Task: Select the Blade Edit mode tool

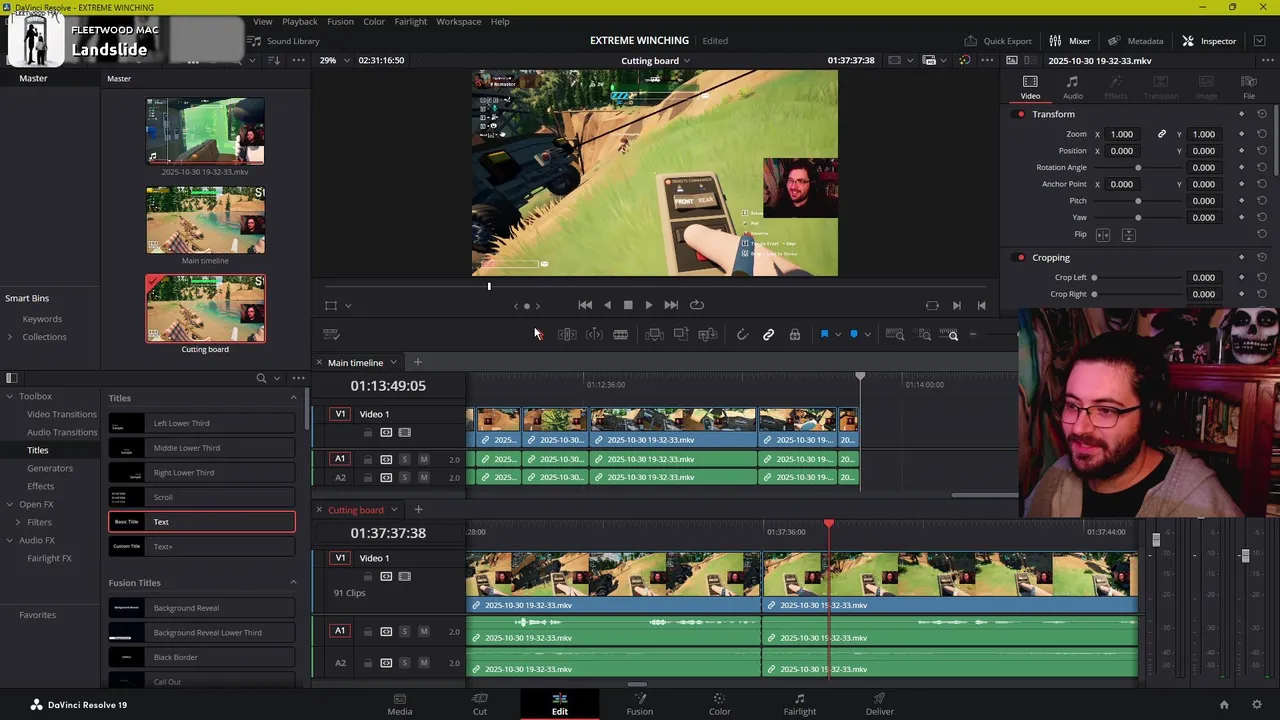Action: point(620,335)
